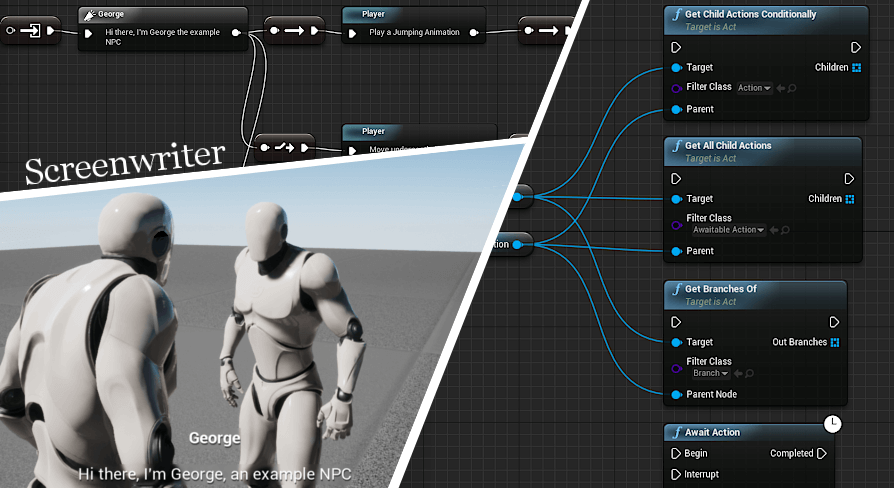The width and height of the screenshot is (894, 488).
Task: Click George node's speech icon
Action: tap(91, 15)
